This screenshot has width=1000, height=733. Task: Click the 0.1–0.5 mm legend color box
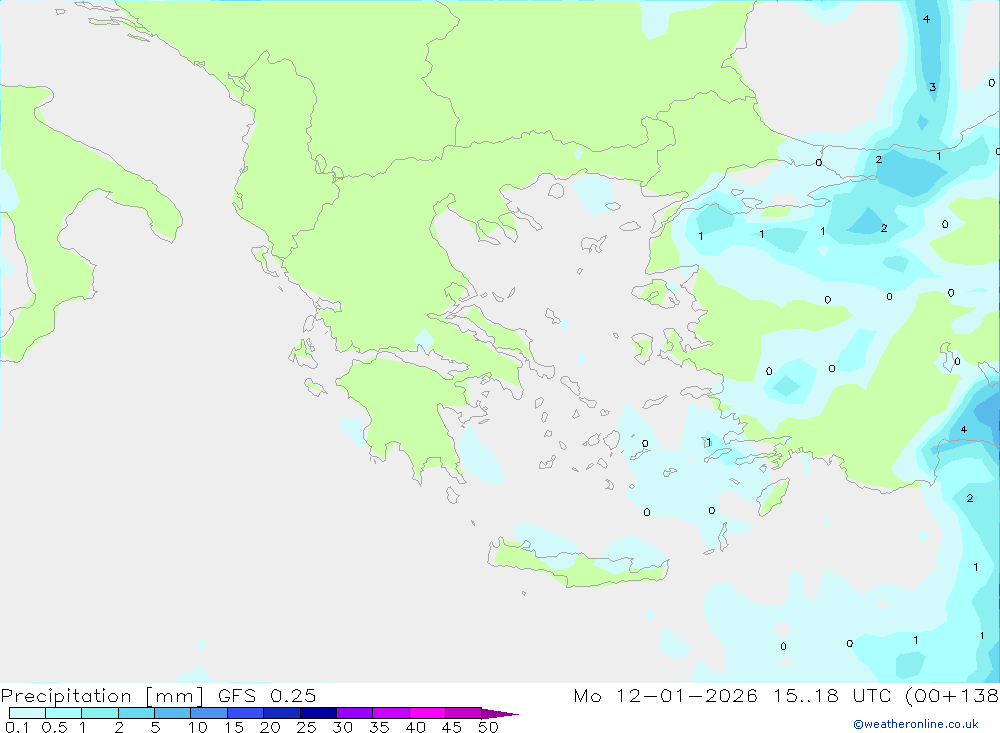point(27,713)
